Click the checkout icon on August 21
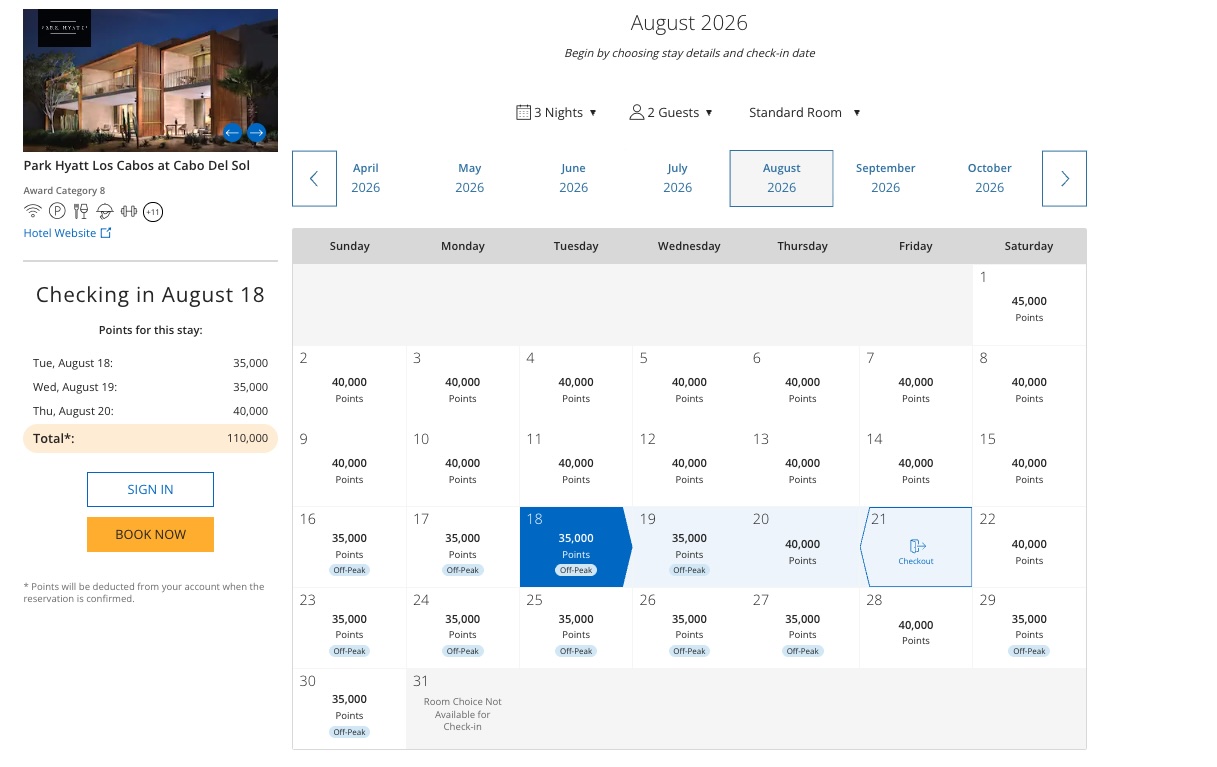1217x767 pixels. 917,546
